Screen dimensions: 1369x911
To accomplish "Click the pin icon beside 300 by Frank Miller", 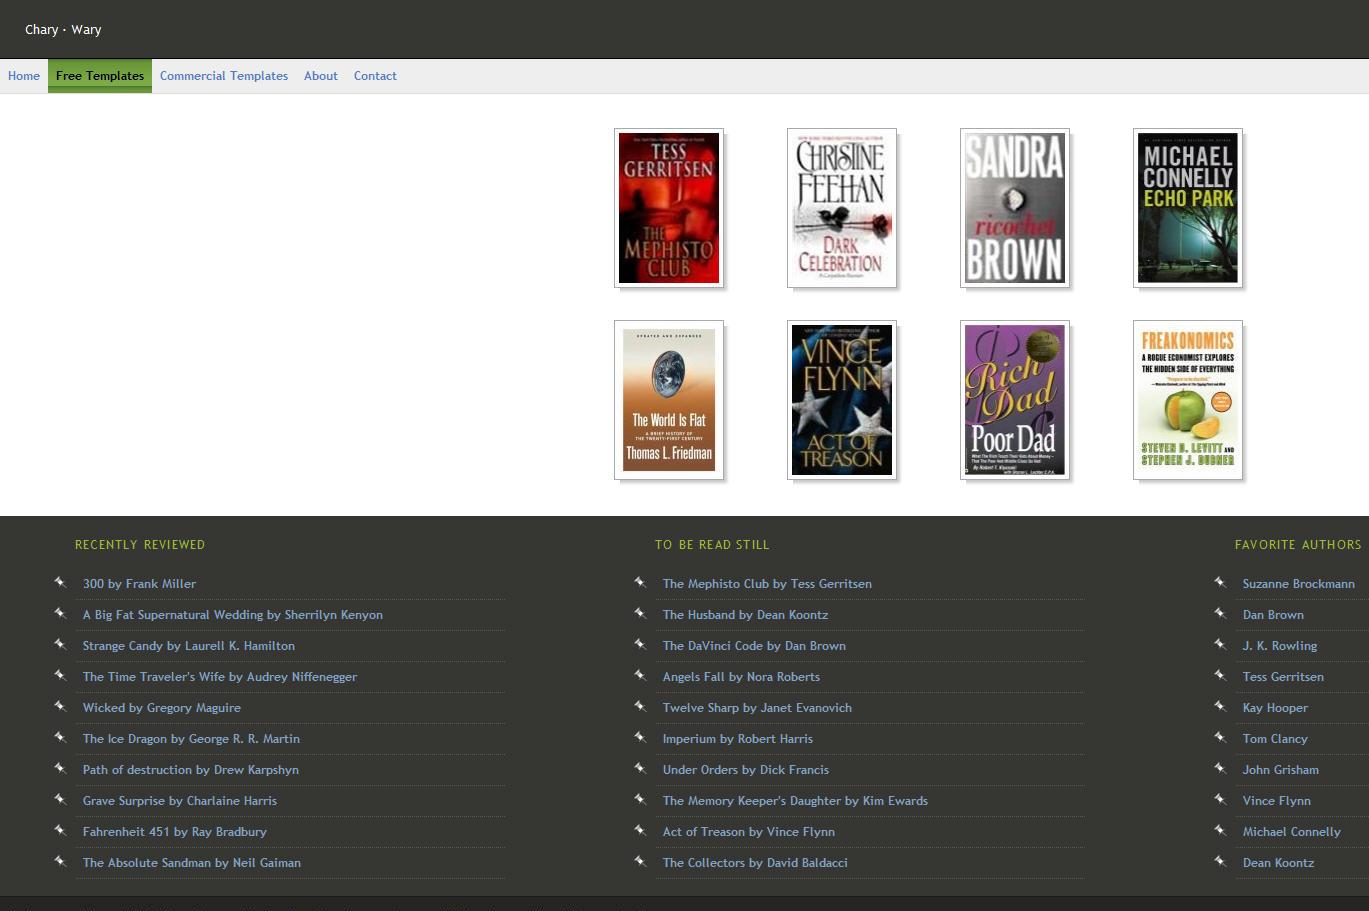I will (60, 582).
